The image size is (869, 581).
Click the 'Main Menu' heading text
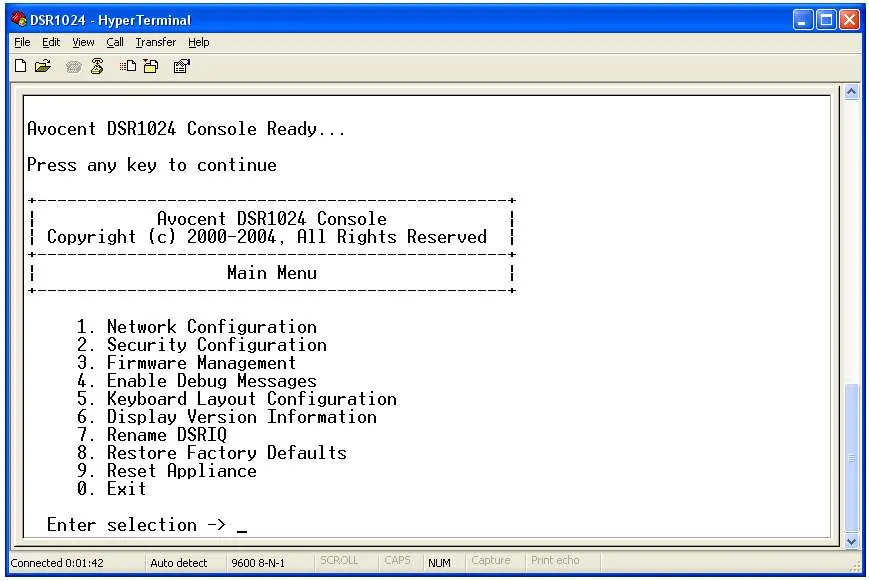[x=272, y=273]
